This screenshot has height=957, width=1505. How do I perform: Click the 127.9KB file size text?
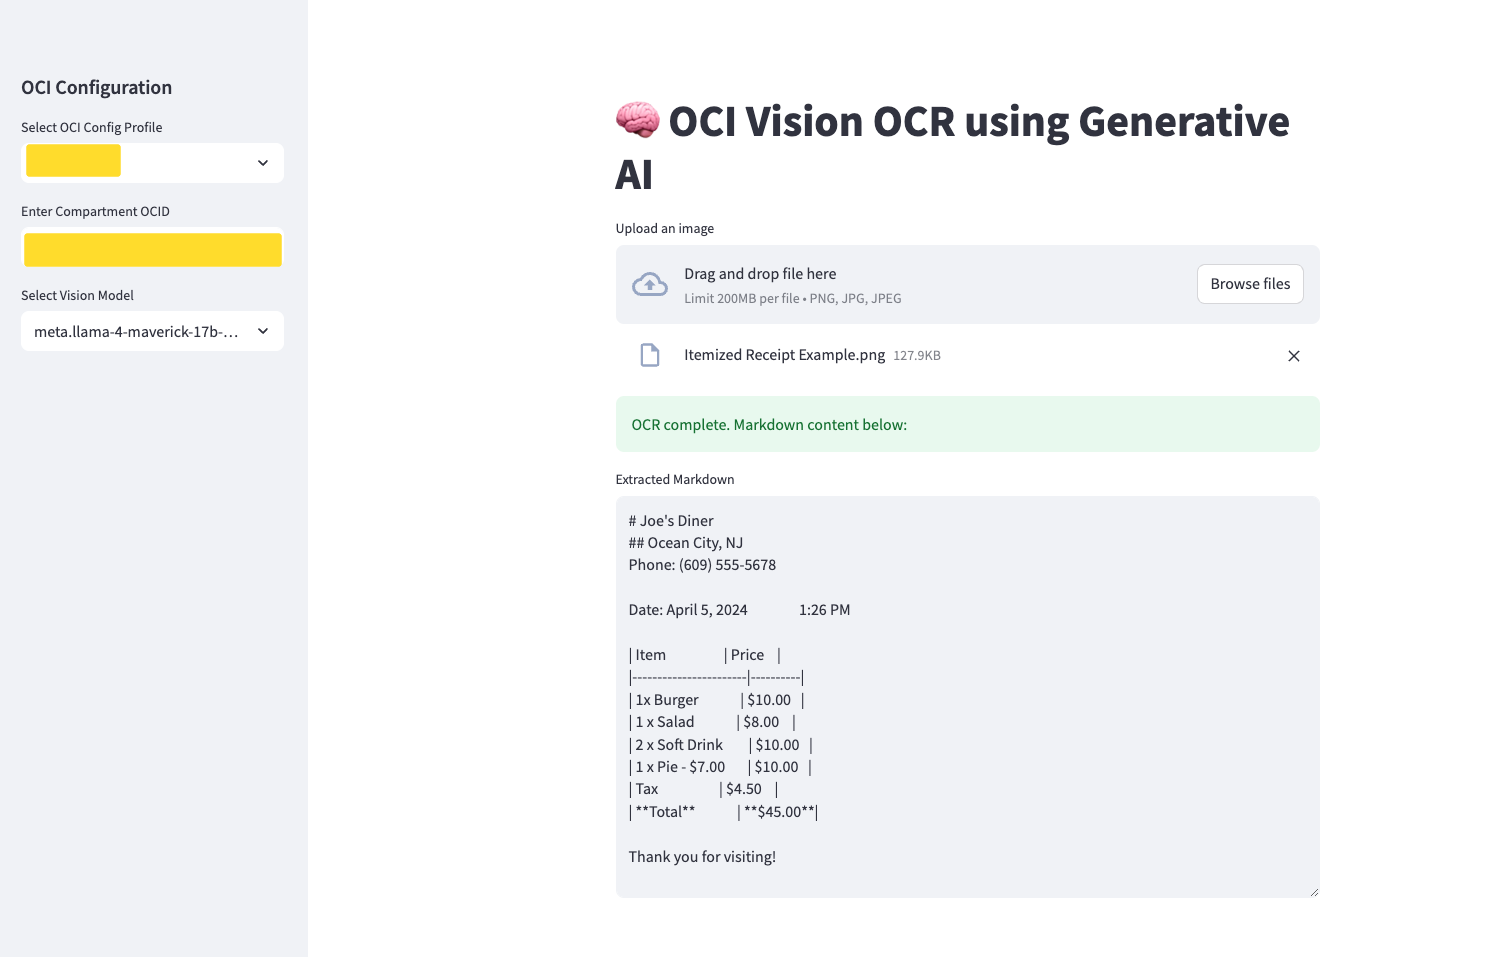tap(916, 356)
